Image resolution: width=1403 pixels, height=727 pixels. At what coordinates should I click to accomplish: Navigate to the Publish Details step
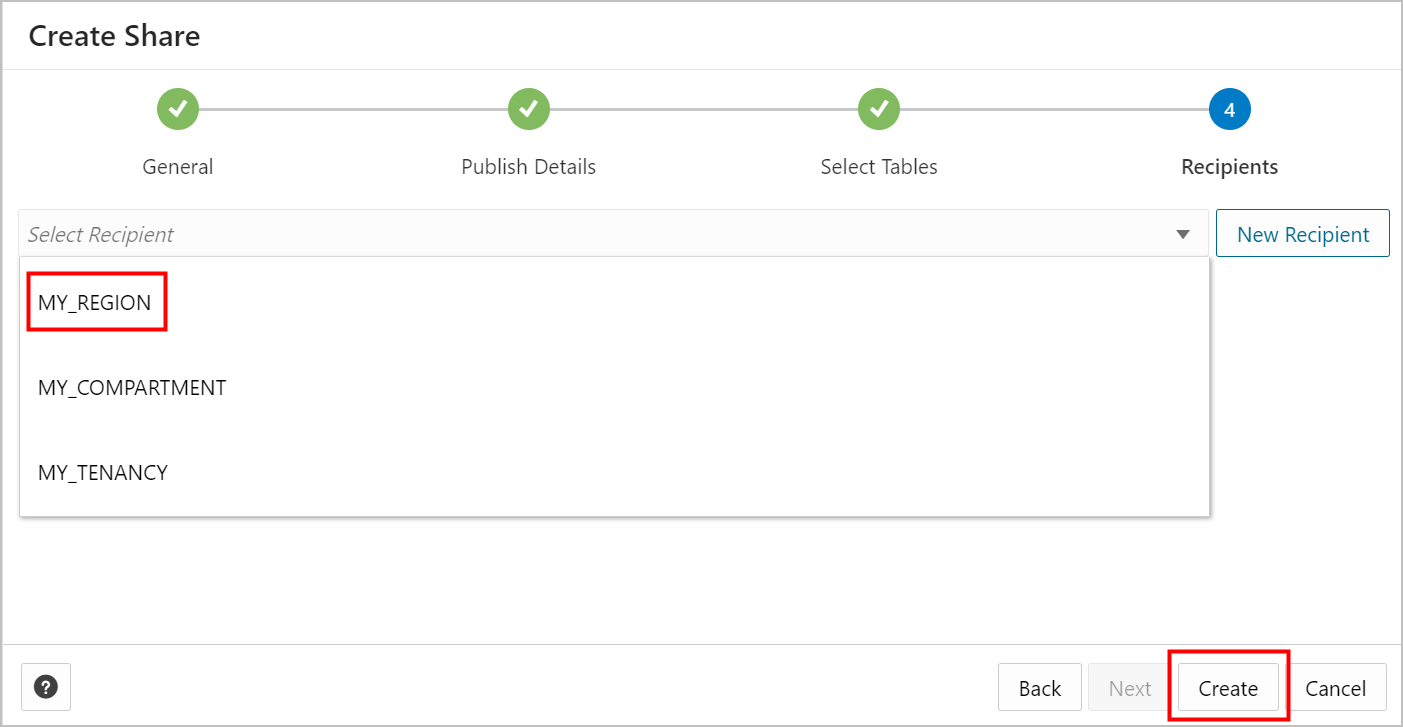528,166
